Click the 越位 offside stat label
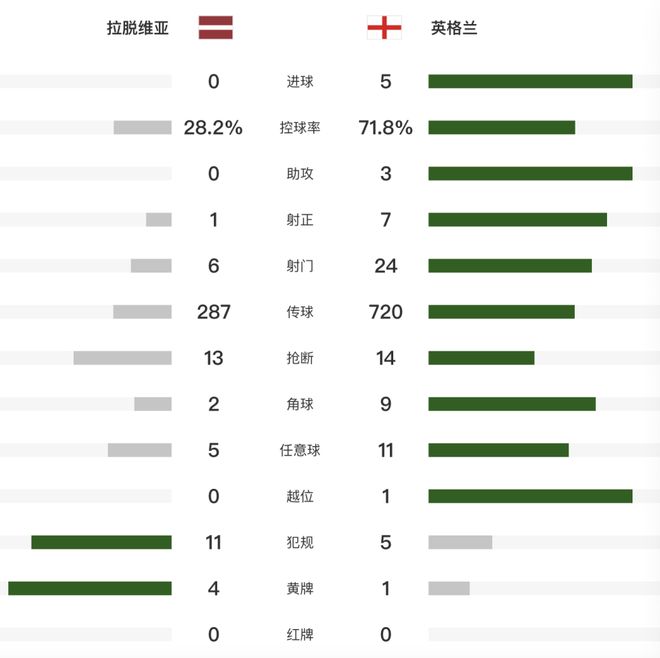The height and width of the screenshot is (658, 660). (x=300, y=496)
